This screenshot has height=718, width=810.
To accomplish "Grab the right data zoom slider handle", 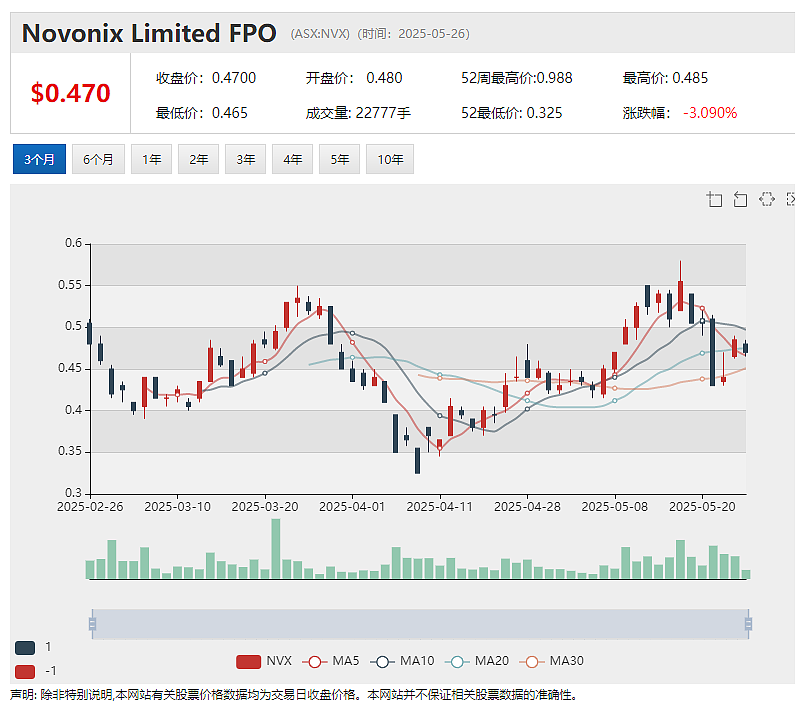I will 748,624.
